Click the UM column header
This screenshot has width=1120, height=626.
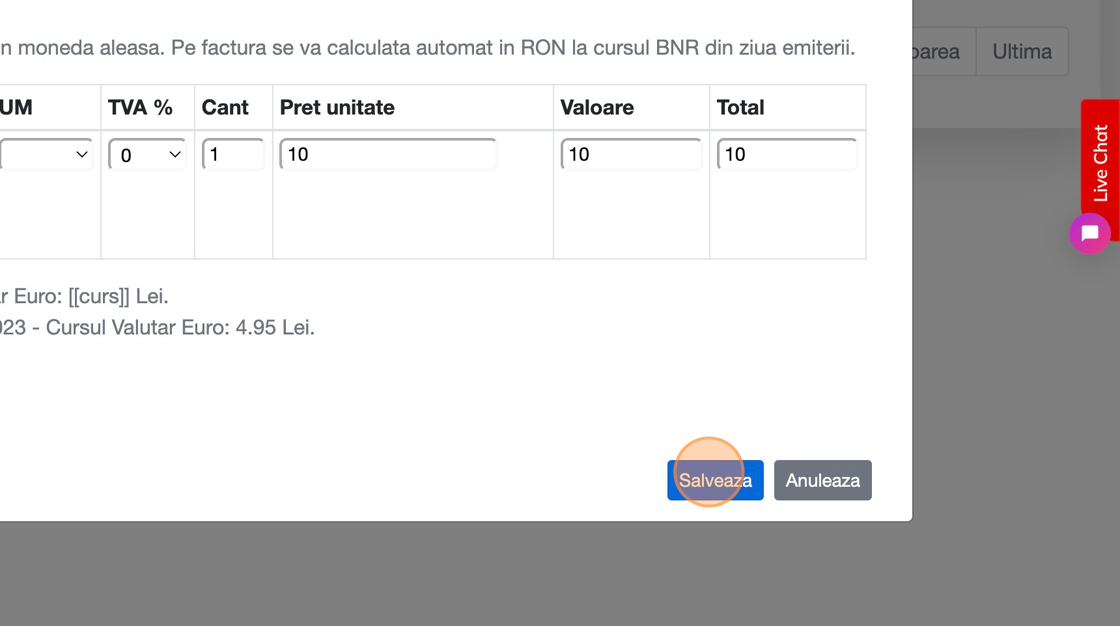[x=17, y=108]
